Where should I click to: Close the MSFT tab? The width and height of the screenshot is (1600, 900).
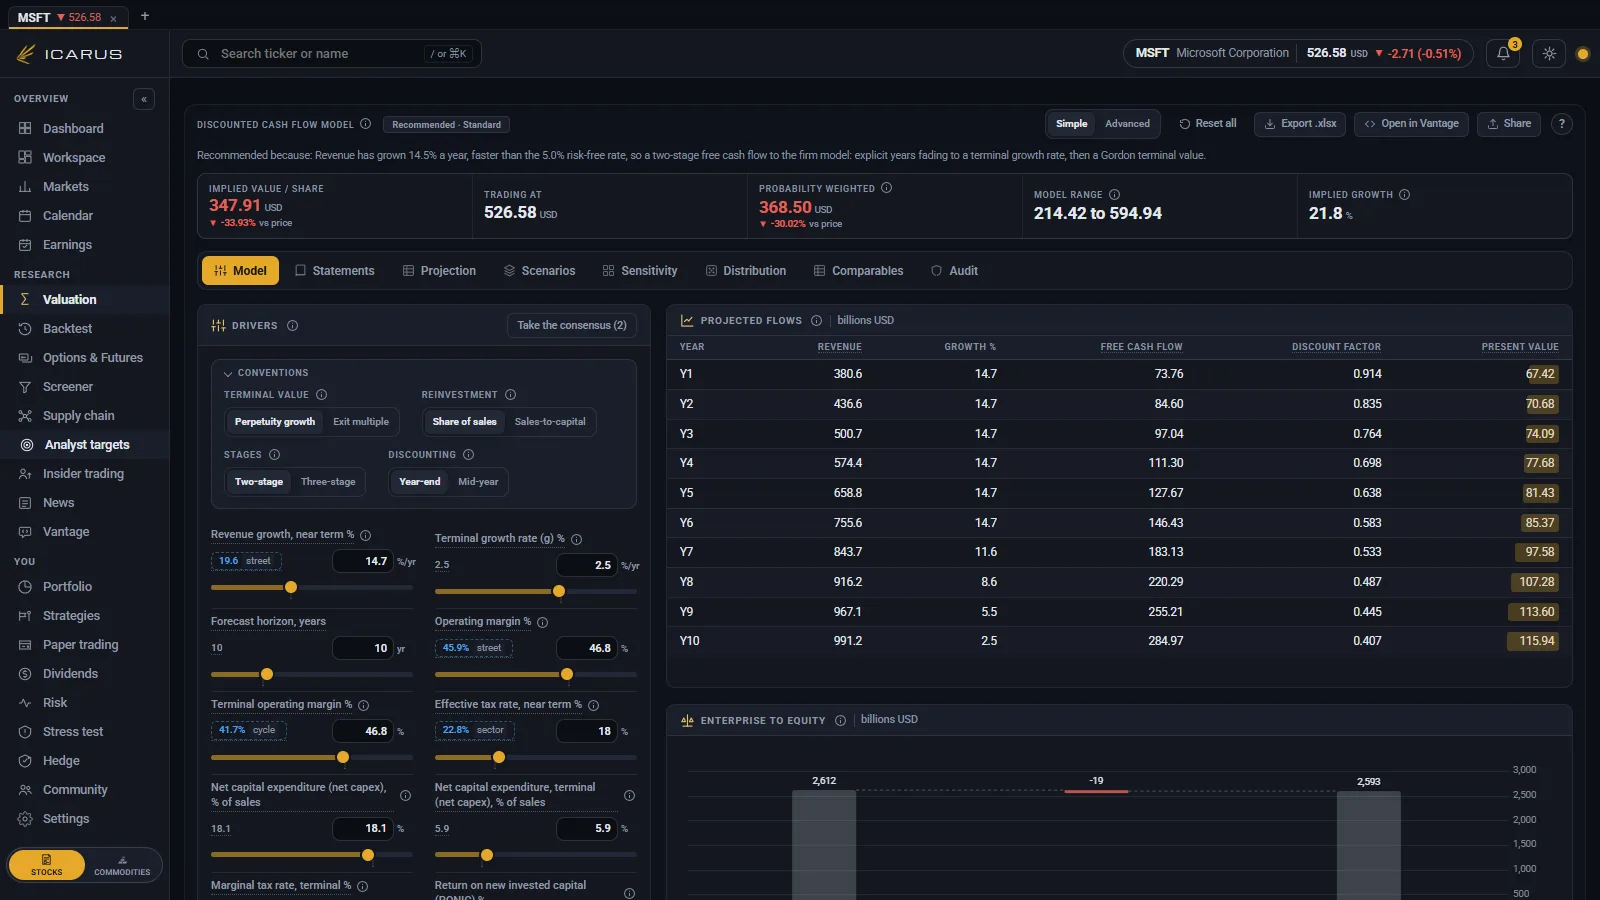(x=114, y=18)
